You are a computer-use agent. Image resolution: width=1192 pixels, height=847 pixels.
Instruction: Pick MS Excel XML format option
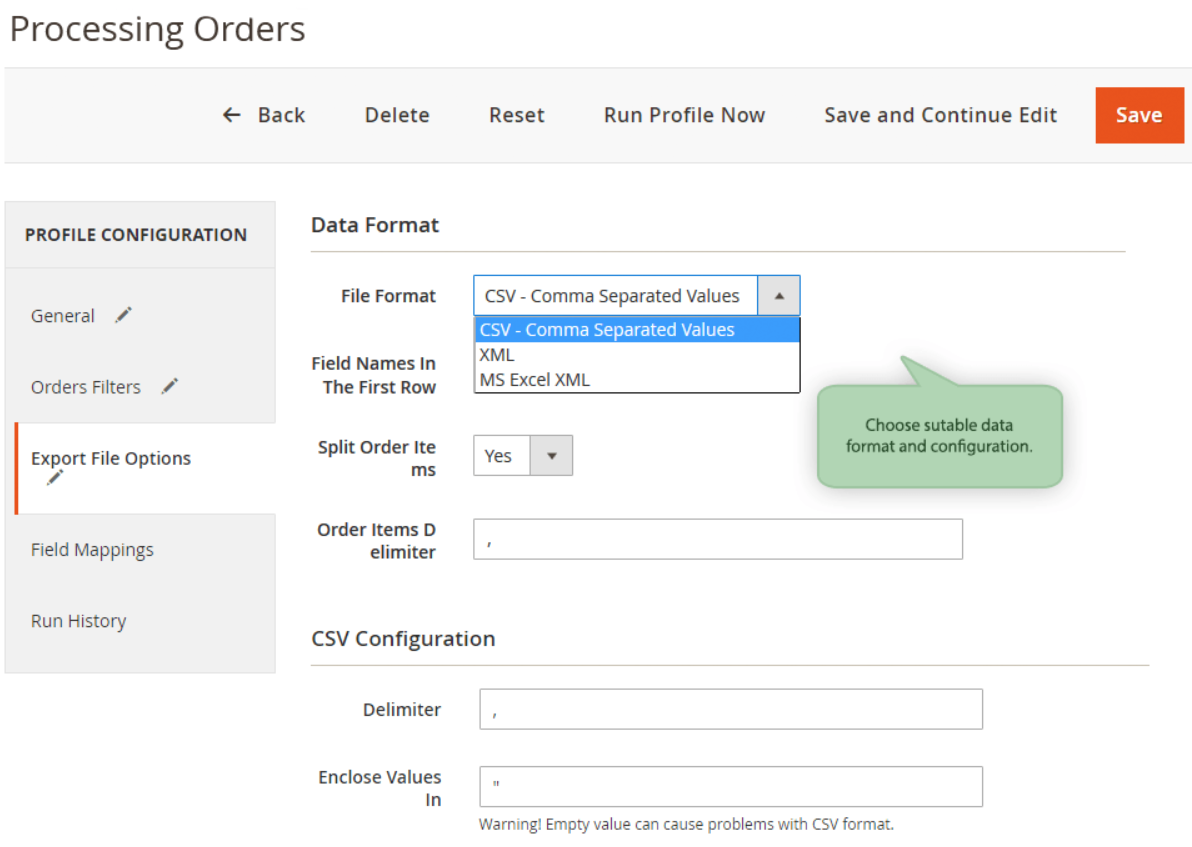pos(535,380)
